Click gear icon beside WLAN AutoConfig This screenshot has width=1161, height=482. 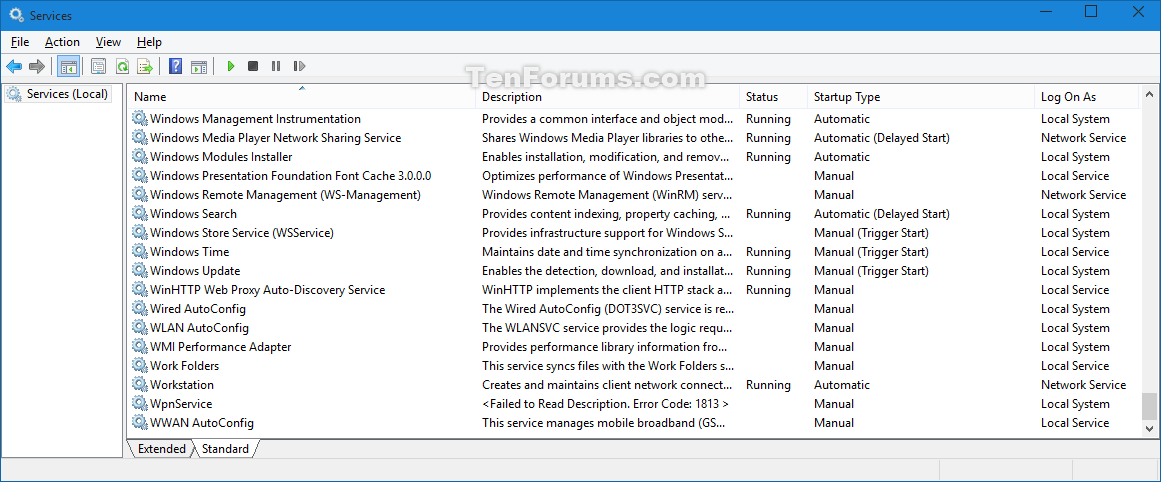click(140, 328)
